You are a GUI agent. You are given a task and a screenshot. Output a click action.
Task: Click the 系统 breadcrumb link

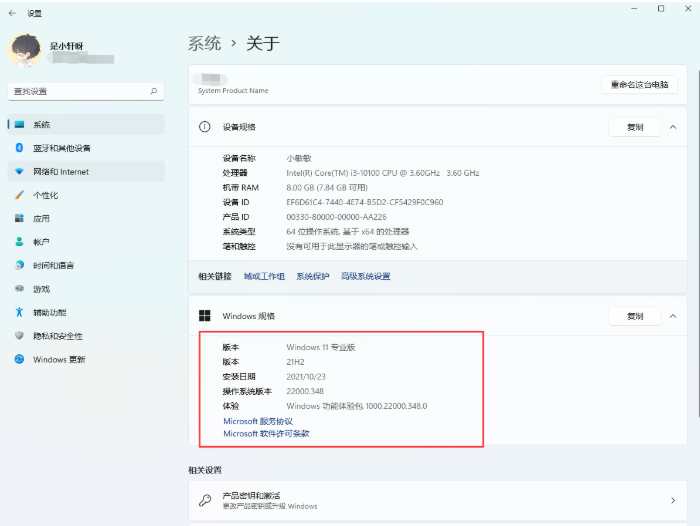pos(204,43)
